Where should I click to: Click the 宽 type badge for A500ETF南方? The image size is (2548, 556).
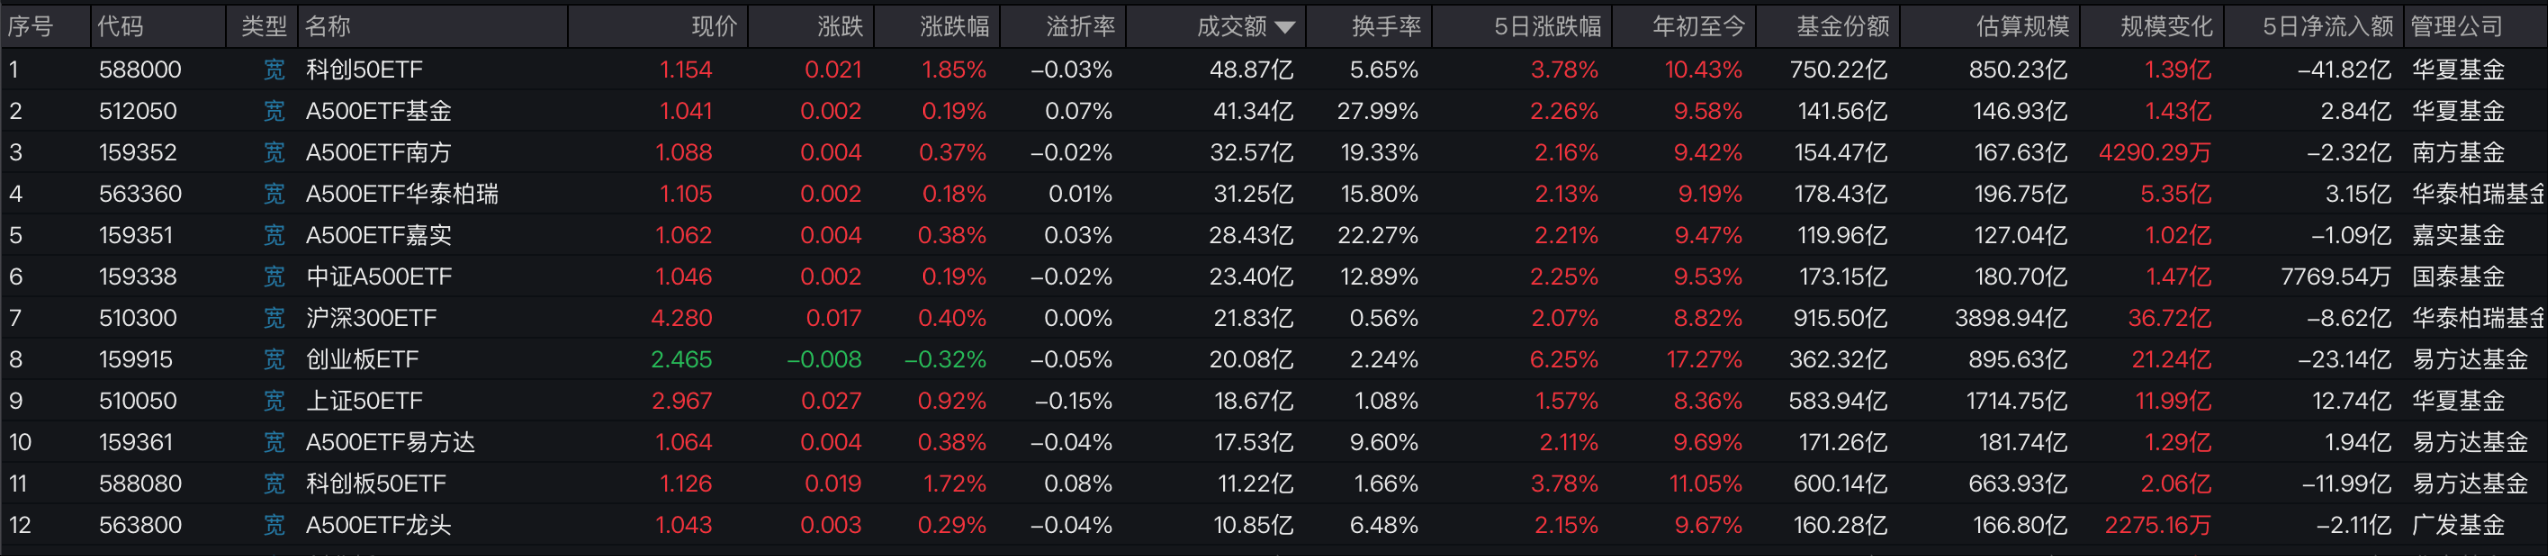(274, 153)
